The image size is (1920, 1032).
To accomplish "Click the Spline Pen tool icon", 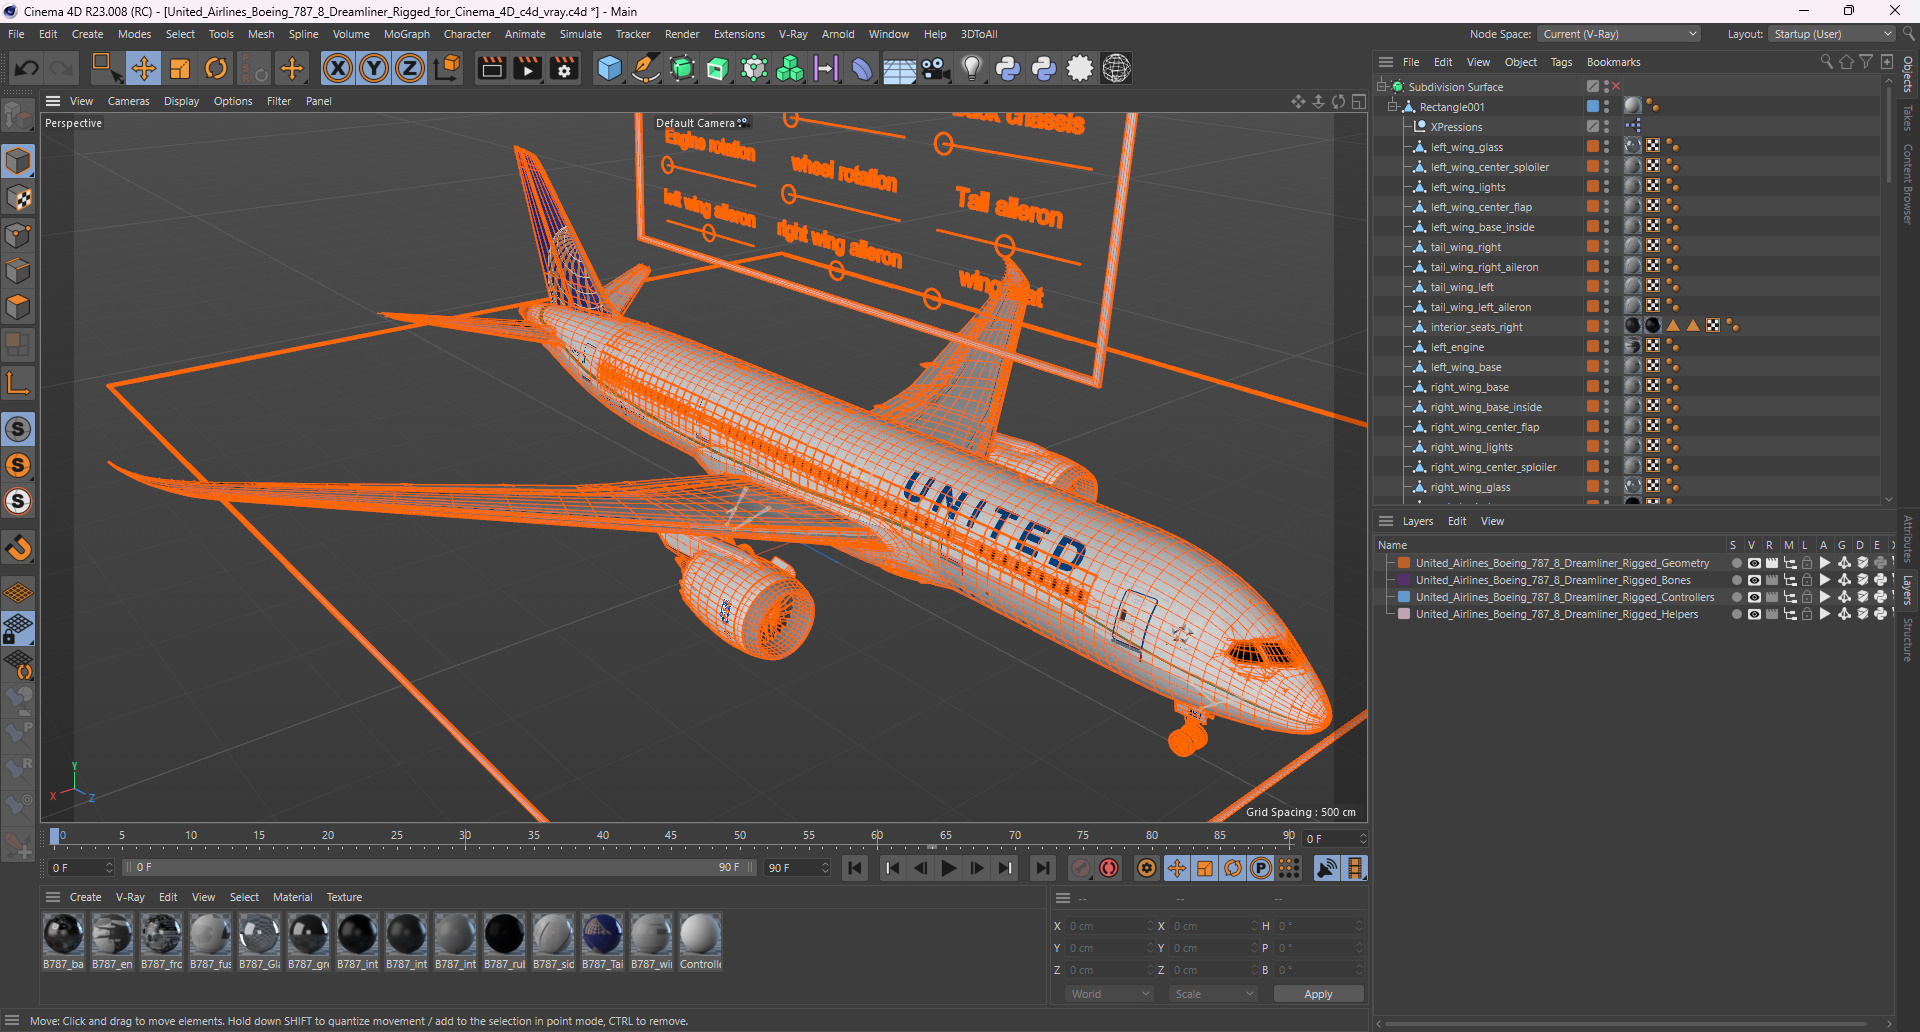I will point(646,68).
